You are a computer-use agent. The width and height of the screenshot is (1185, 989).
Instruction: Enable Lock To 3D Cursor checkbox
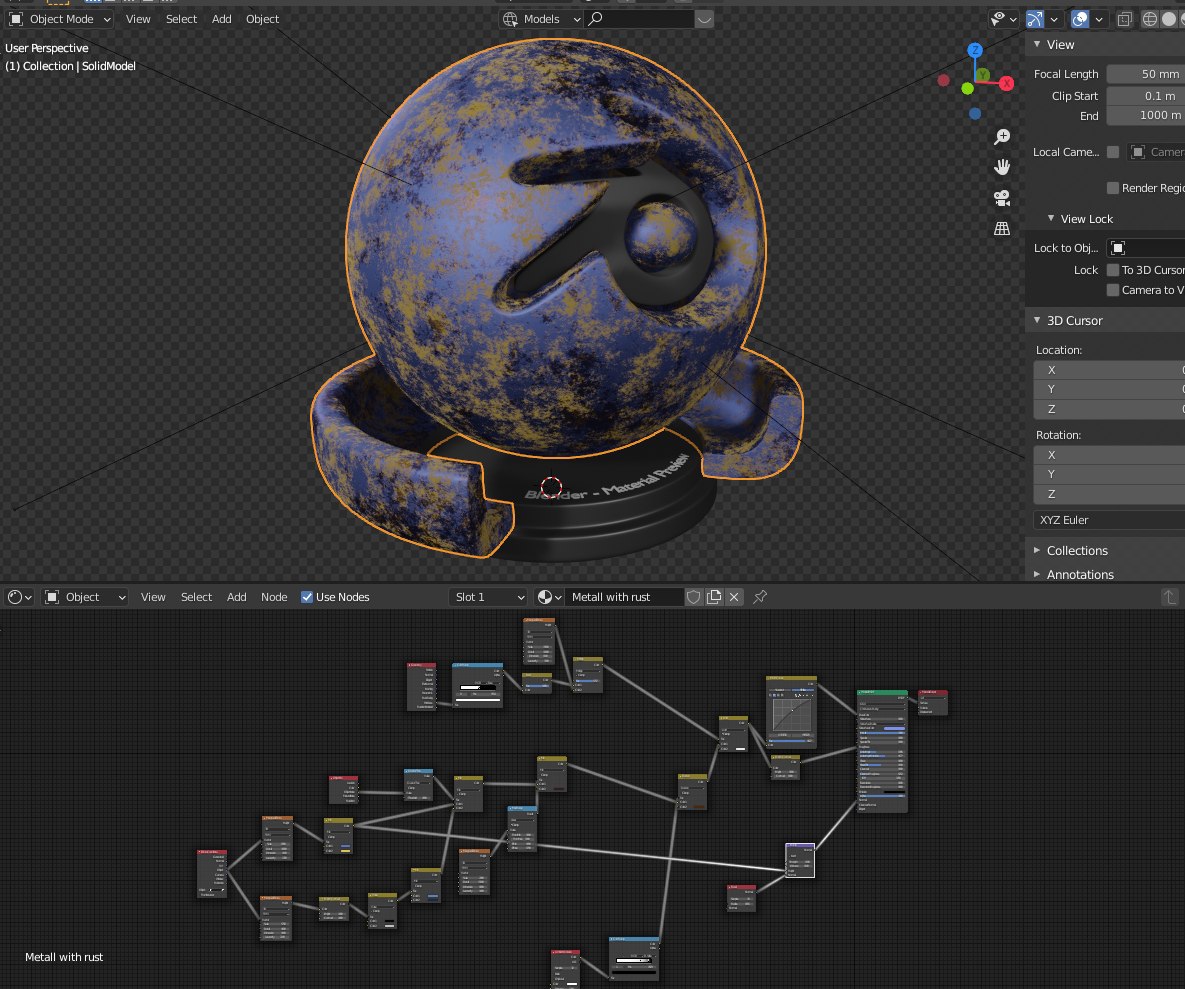(x=1112, y=270)
